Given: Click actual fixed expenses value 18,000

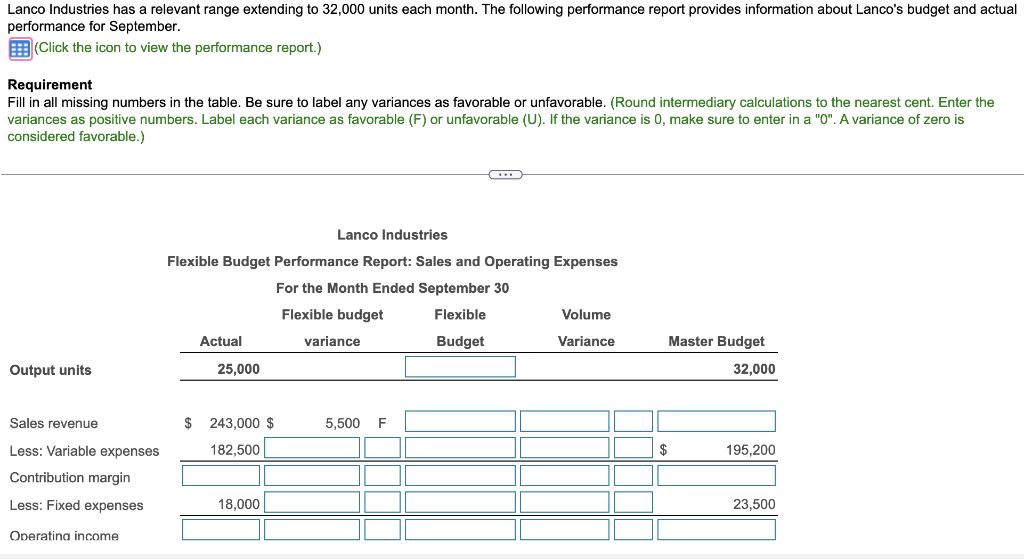Looking at the screenshot, I should pyautogui.click(x=238, y=504).
